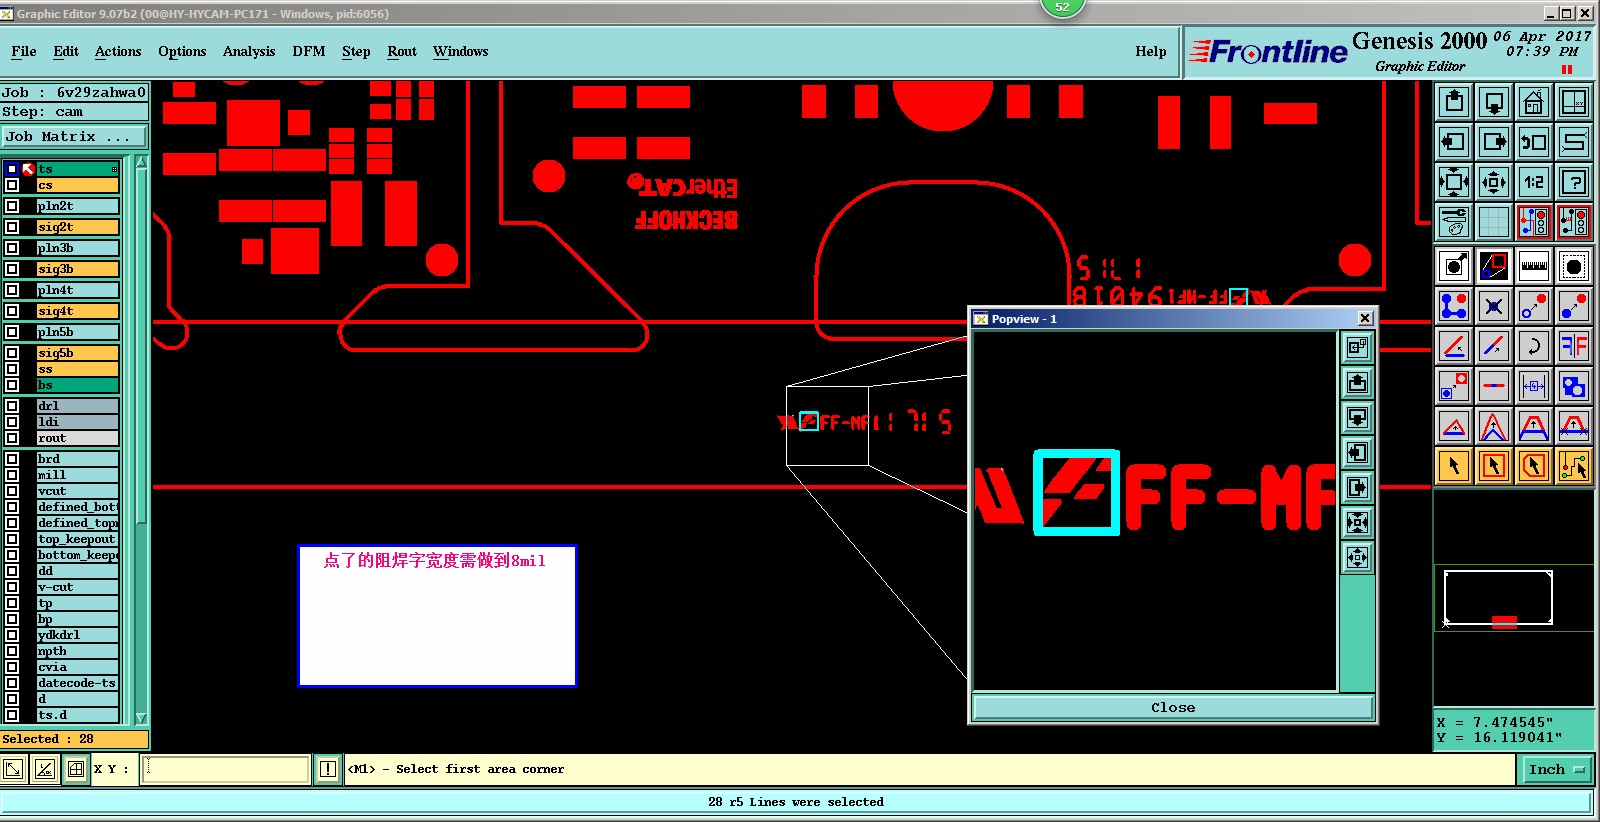Select the sig5b layer name
Screen dimensions: 1600x822
click(x=78, y=353)
